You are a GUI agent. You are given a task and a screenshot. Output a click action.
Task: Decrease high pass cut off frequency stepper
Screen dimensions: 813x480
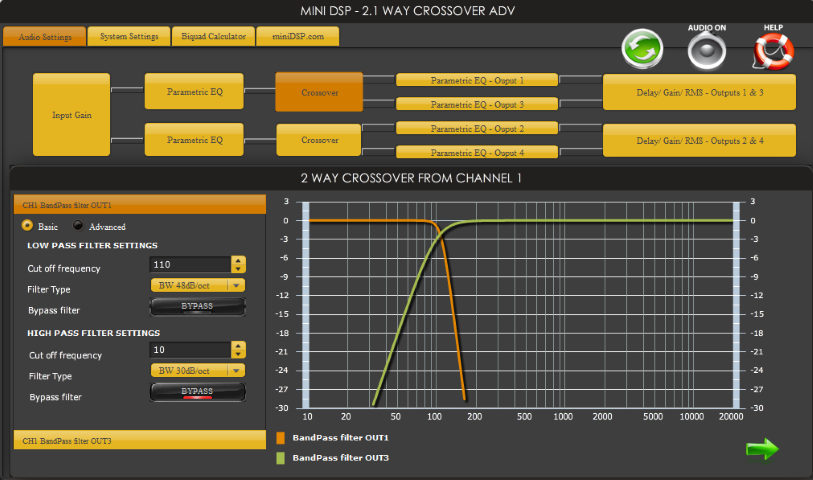pos(238,354)
